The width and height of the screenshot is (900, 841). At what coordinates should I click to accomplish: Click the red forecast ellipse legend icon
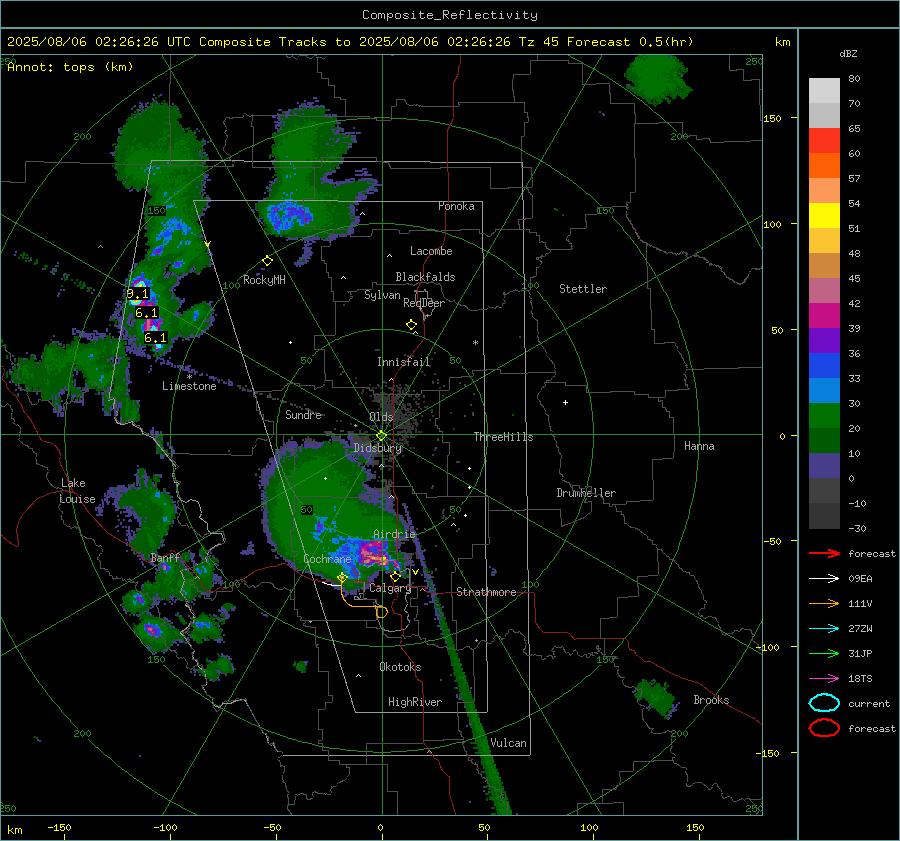pyautogui.click(x=824, y=728)
